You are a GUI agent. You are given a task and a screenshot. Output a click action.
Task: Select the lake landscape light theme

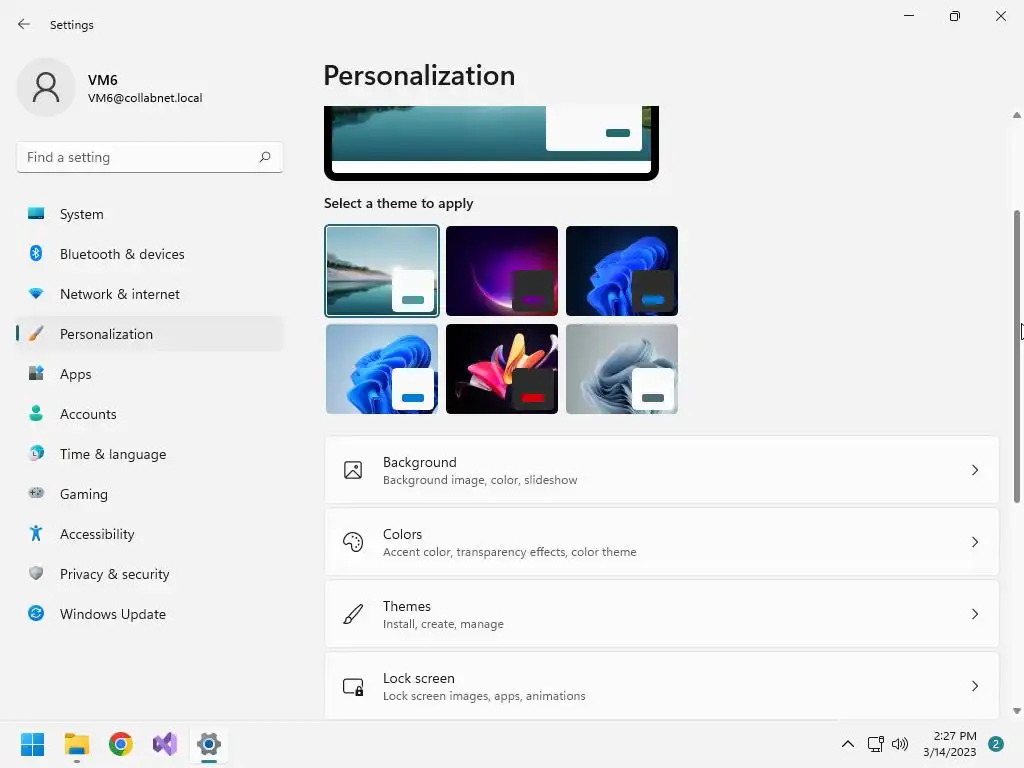coord(381,270)
